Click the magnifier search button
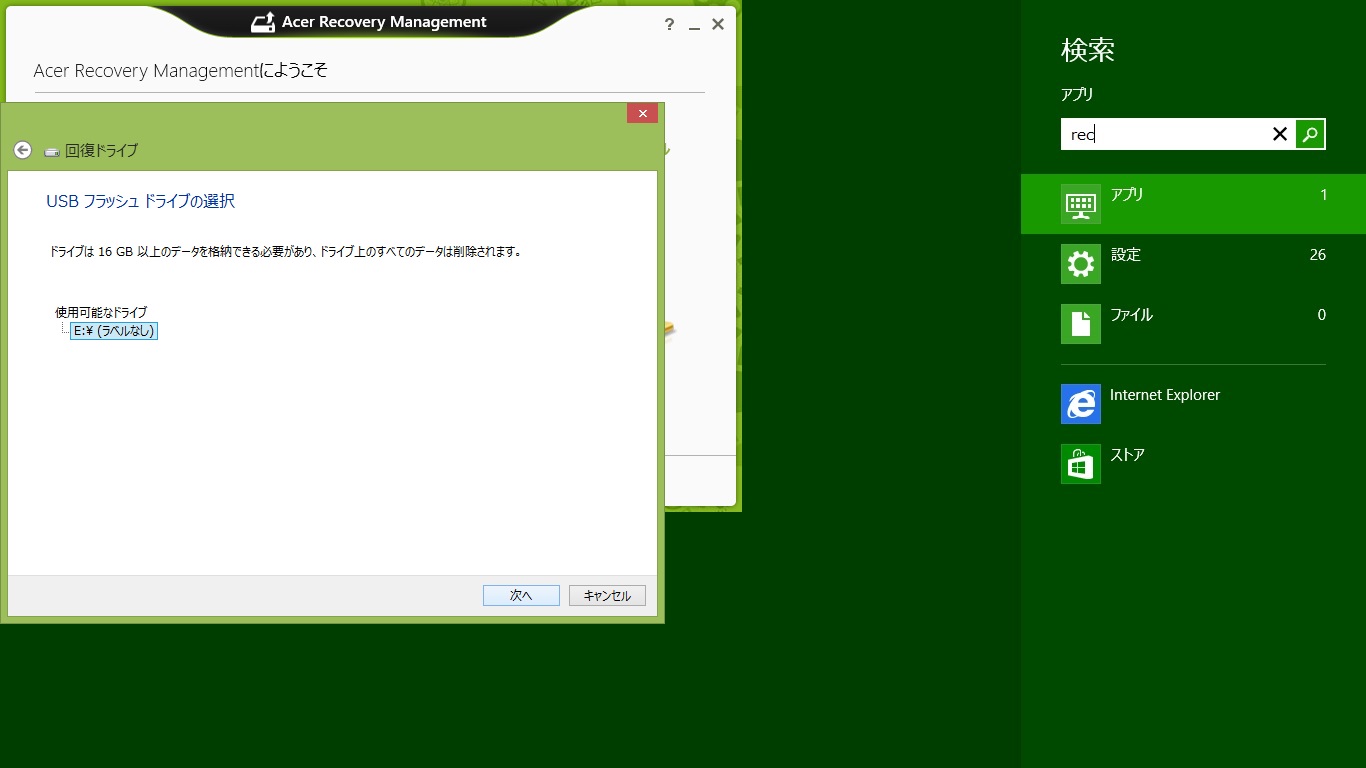Image resolution: width=1366 pixels, height=768 pixels. tap(1310, 134)
